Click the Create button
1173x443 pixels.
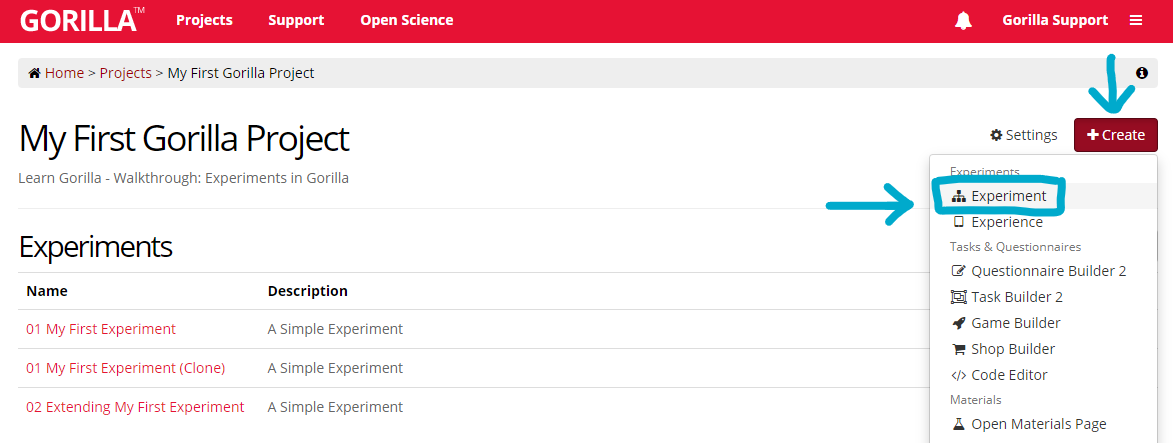tap(1115, 135)
